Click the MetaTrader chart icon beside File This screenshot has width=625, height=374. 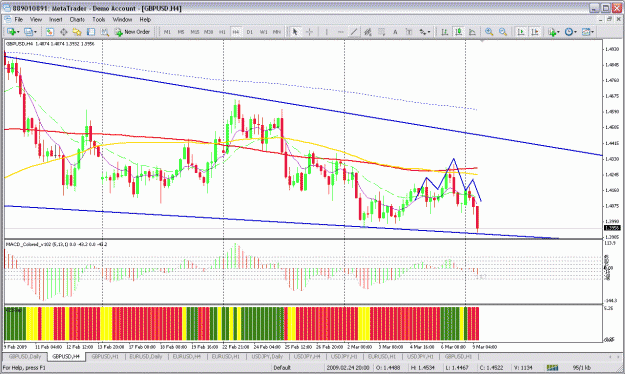8,19
